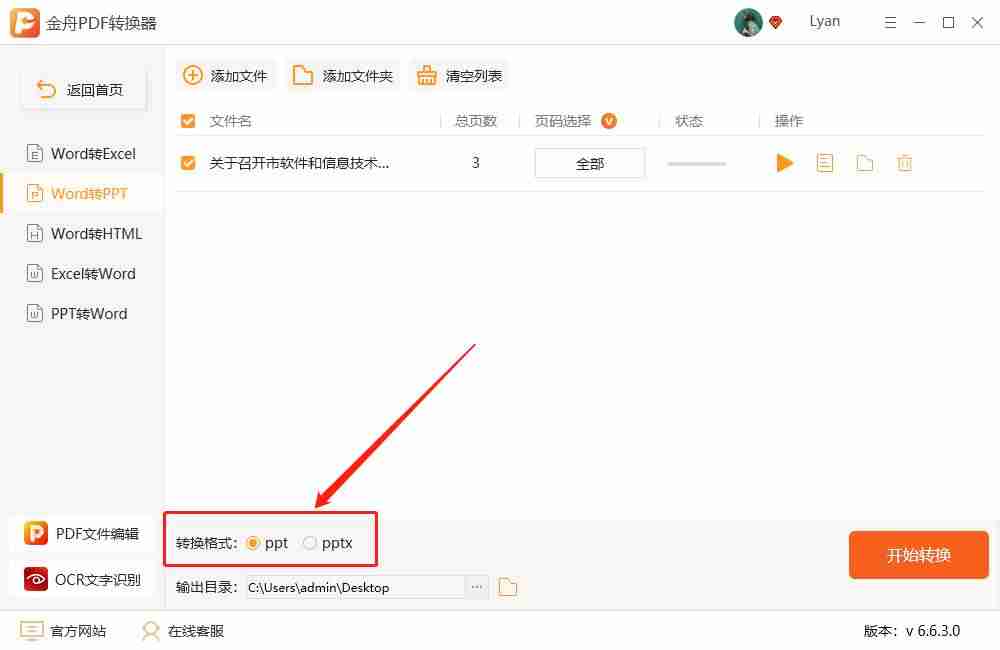Click the output directory path field
The image size is (1000, 650).
click(x=355, y=587)
